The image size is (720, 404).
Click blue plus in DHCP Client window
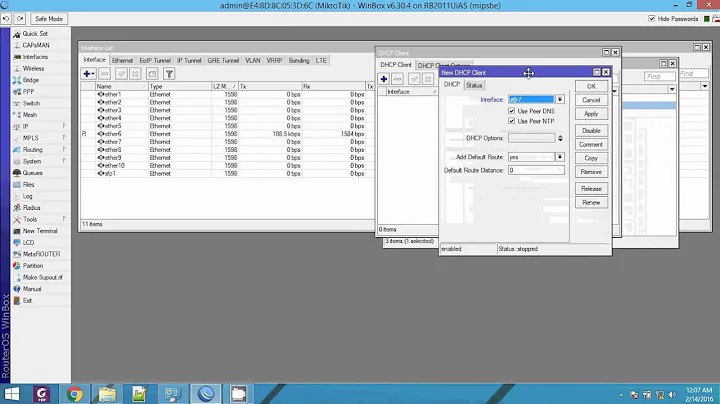click(384, 79)
